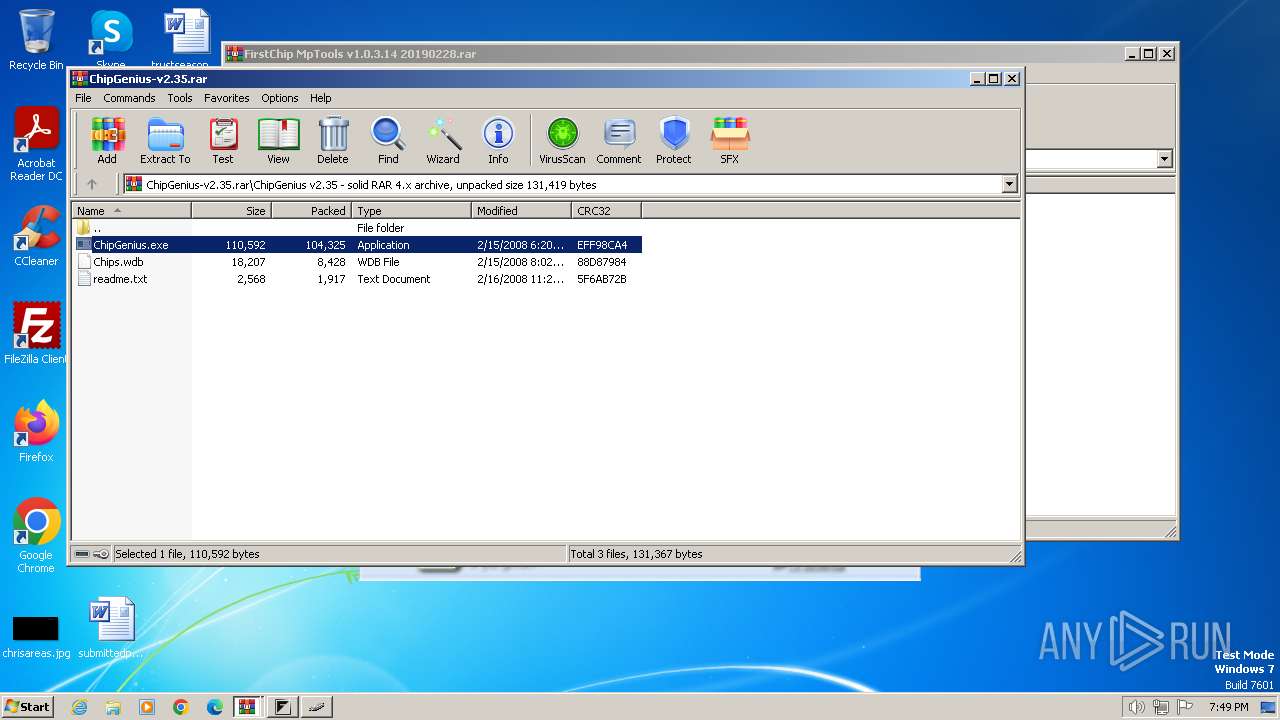Sort by Name column header

[x=131, y=211]
